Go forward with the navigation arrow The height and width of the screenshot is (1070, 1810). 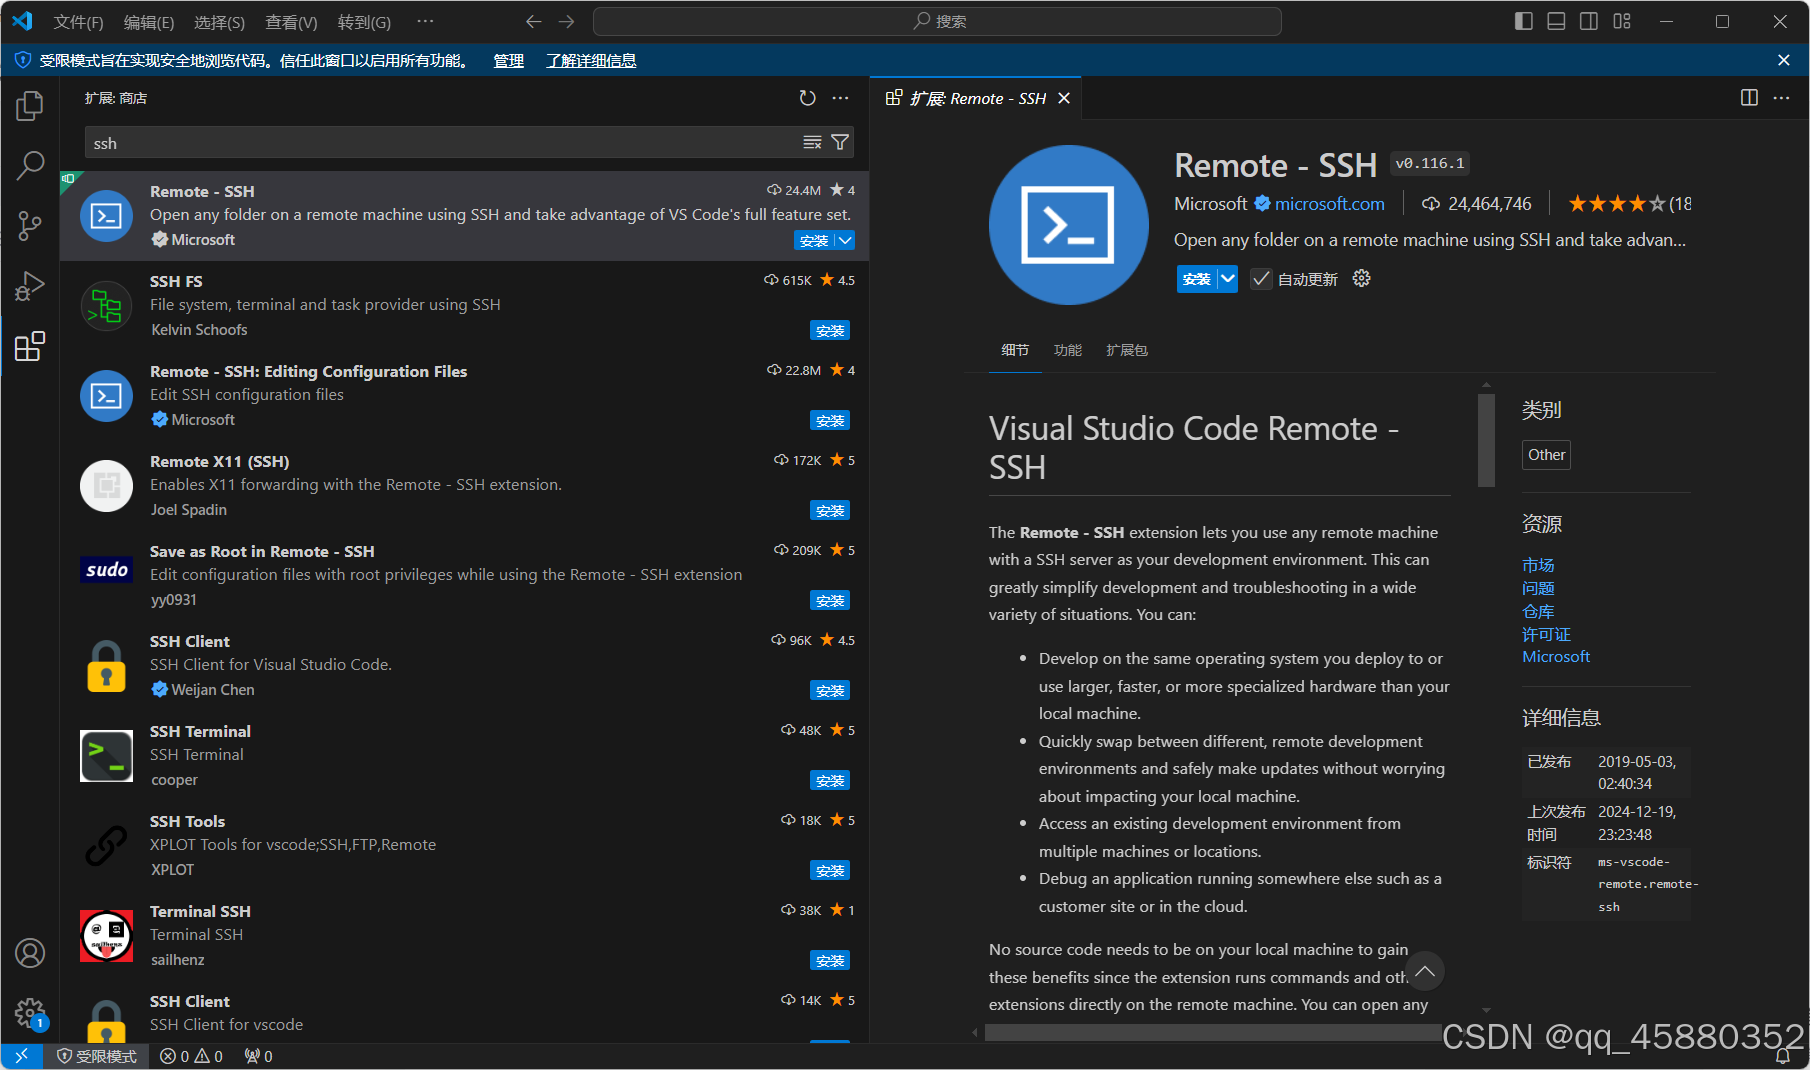567,21
